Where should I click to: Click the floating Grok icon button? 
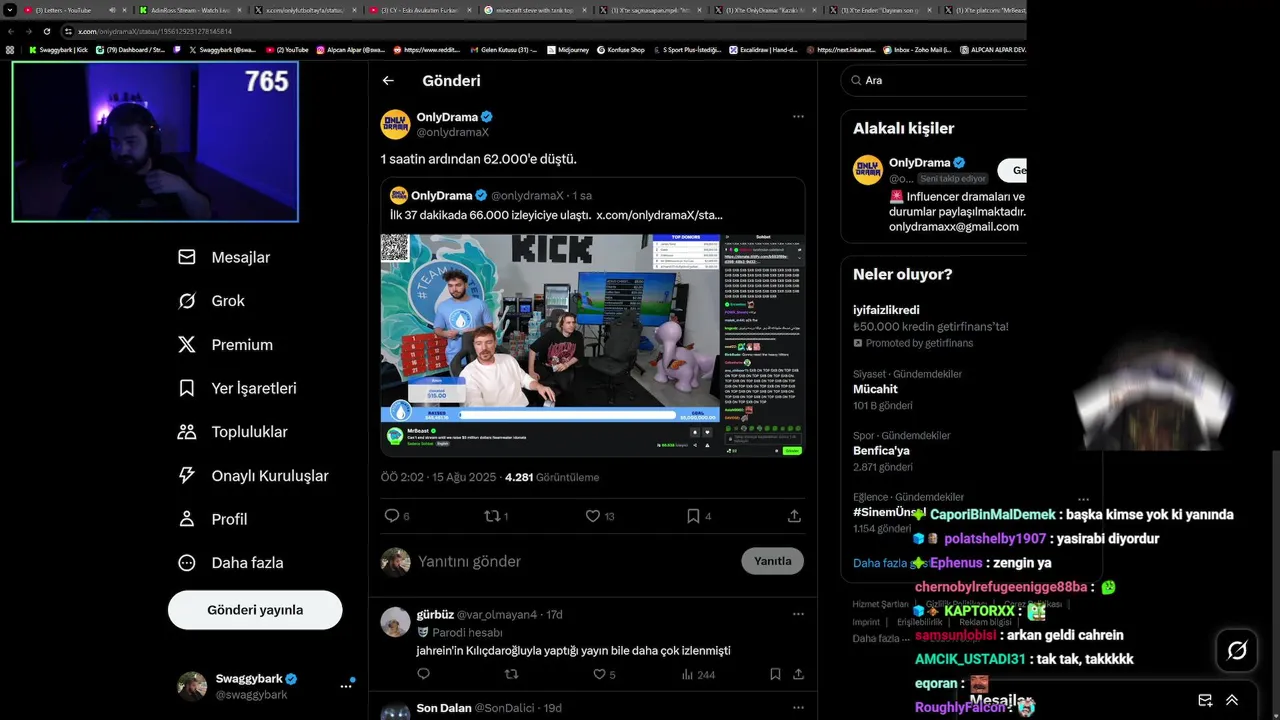[x=1237, y=651]
